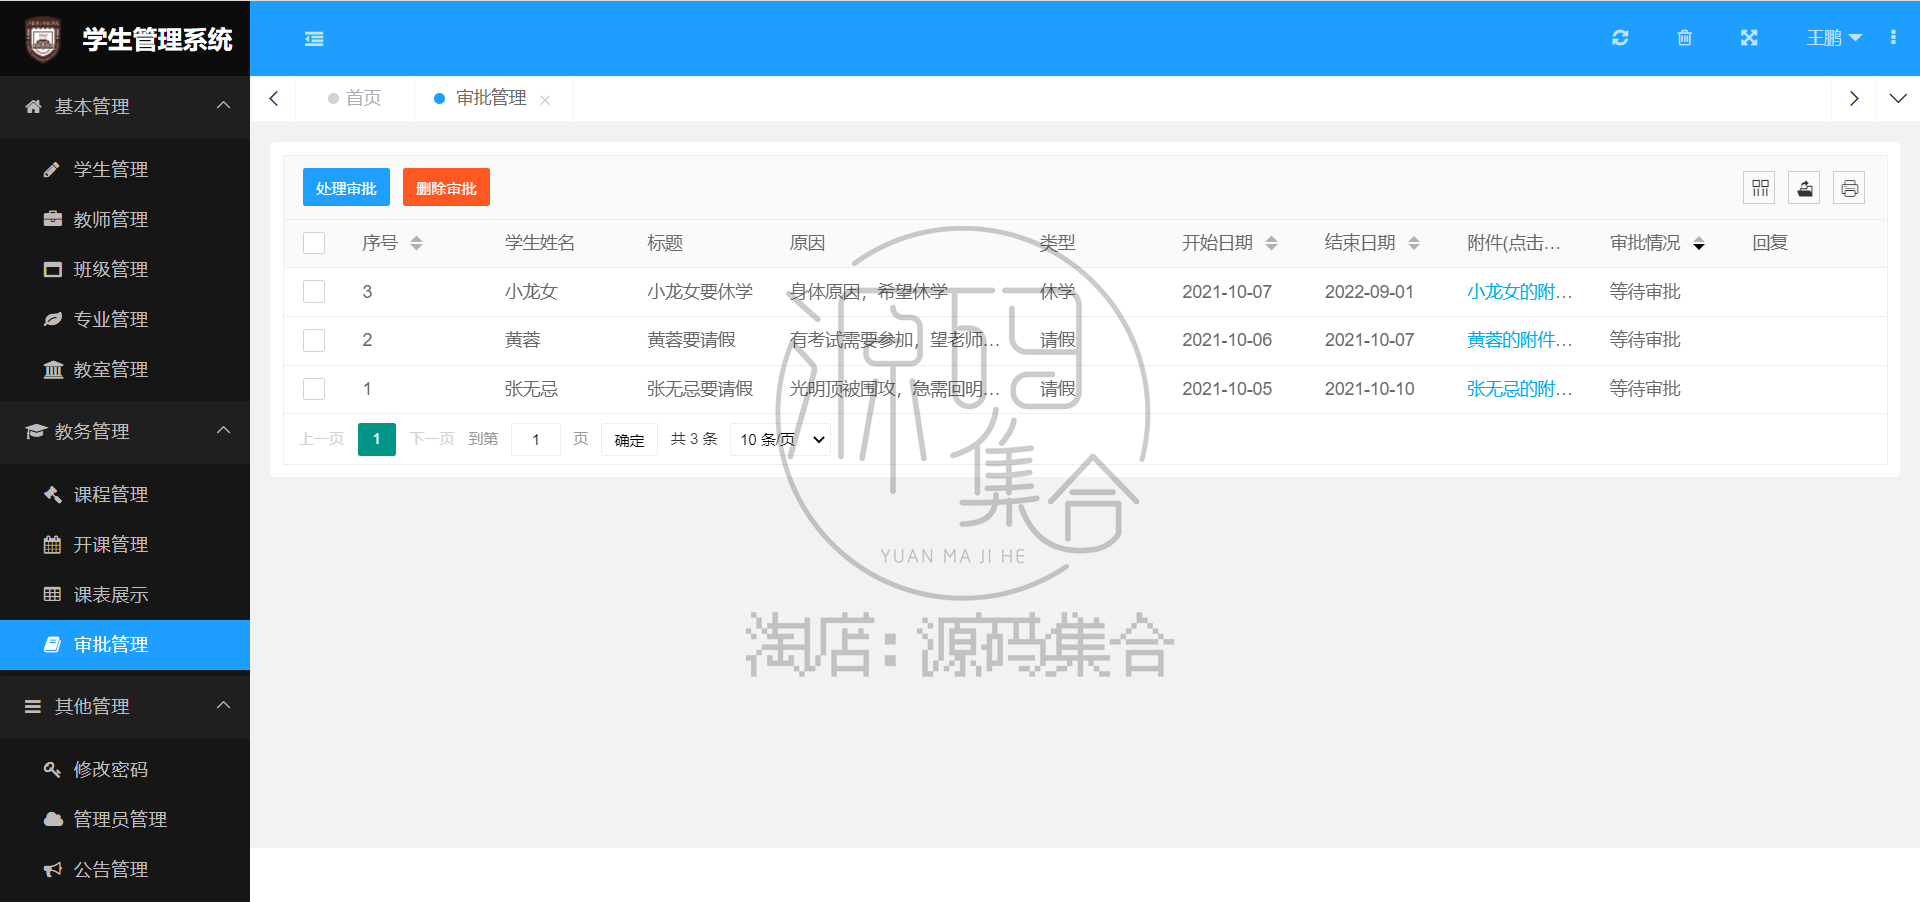Click the refresh icon in header
Viewport: 1920px width, 902px height.
1620,38
